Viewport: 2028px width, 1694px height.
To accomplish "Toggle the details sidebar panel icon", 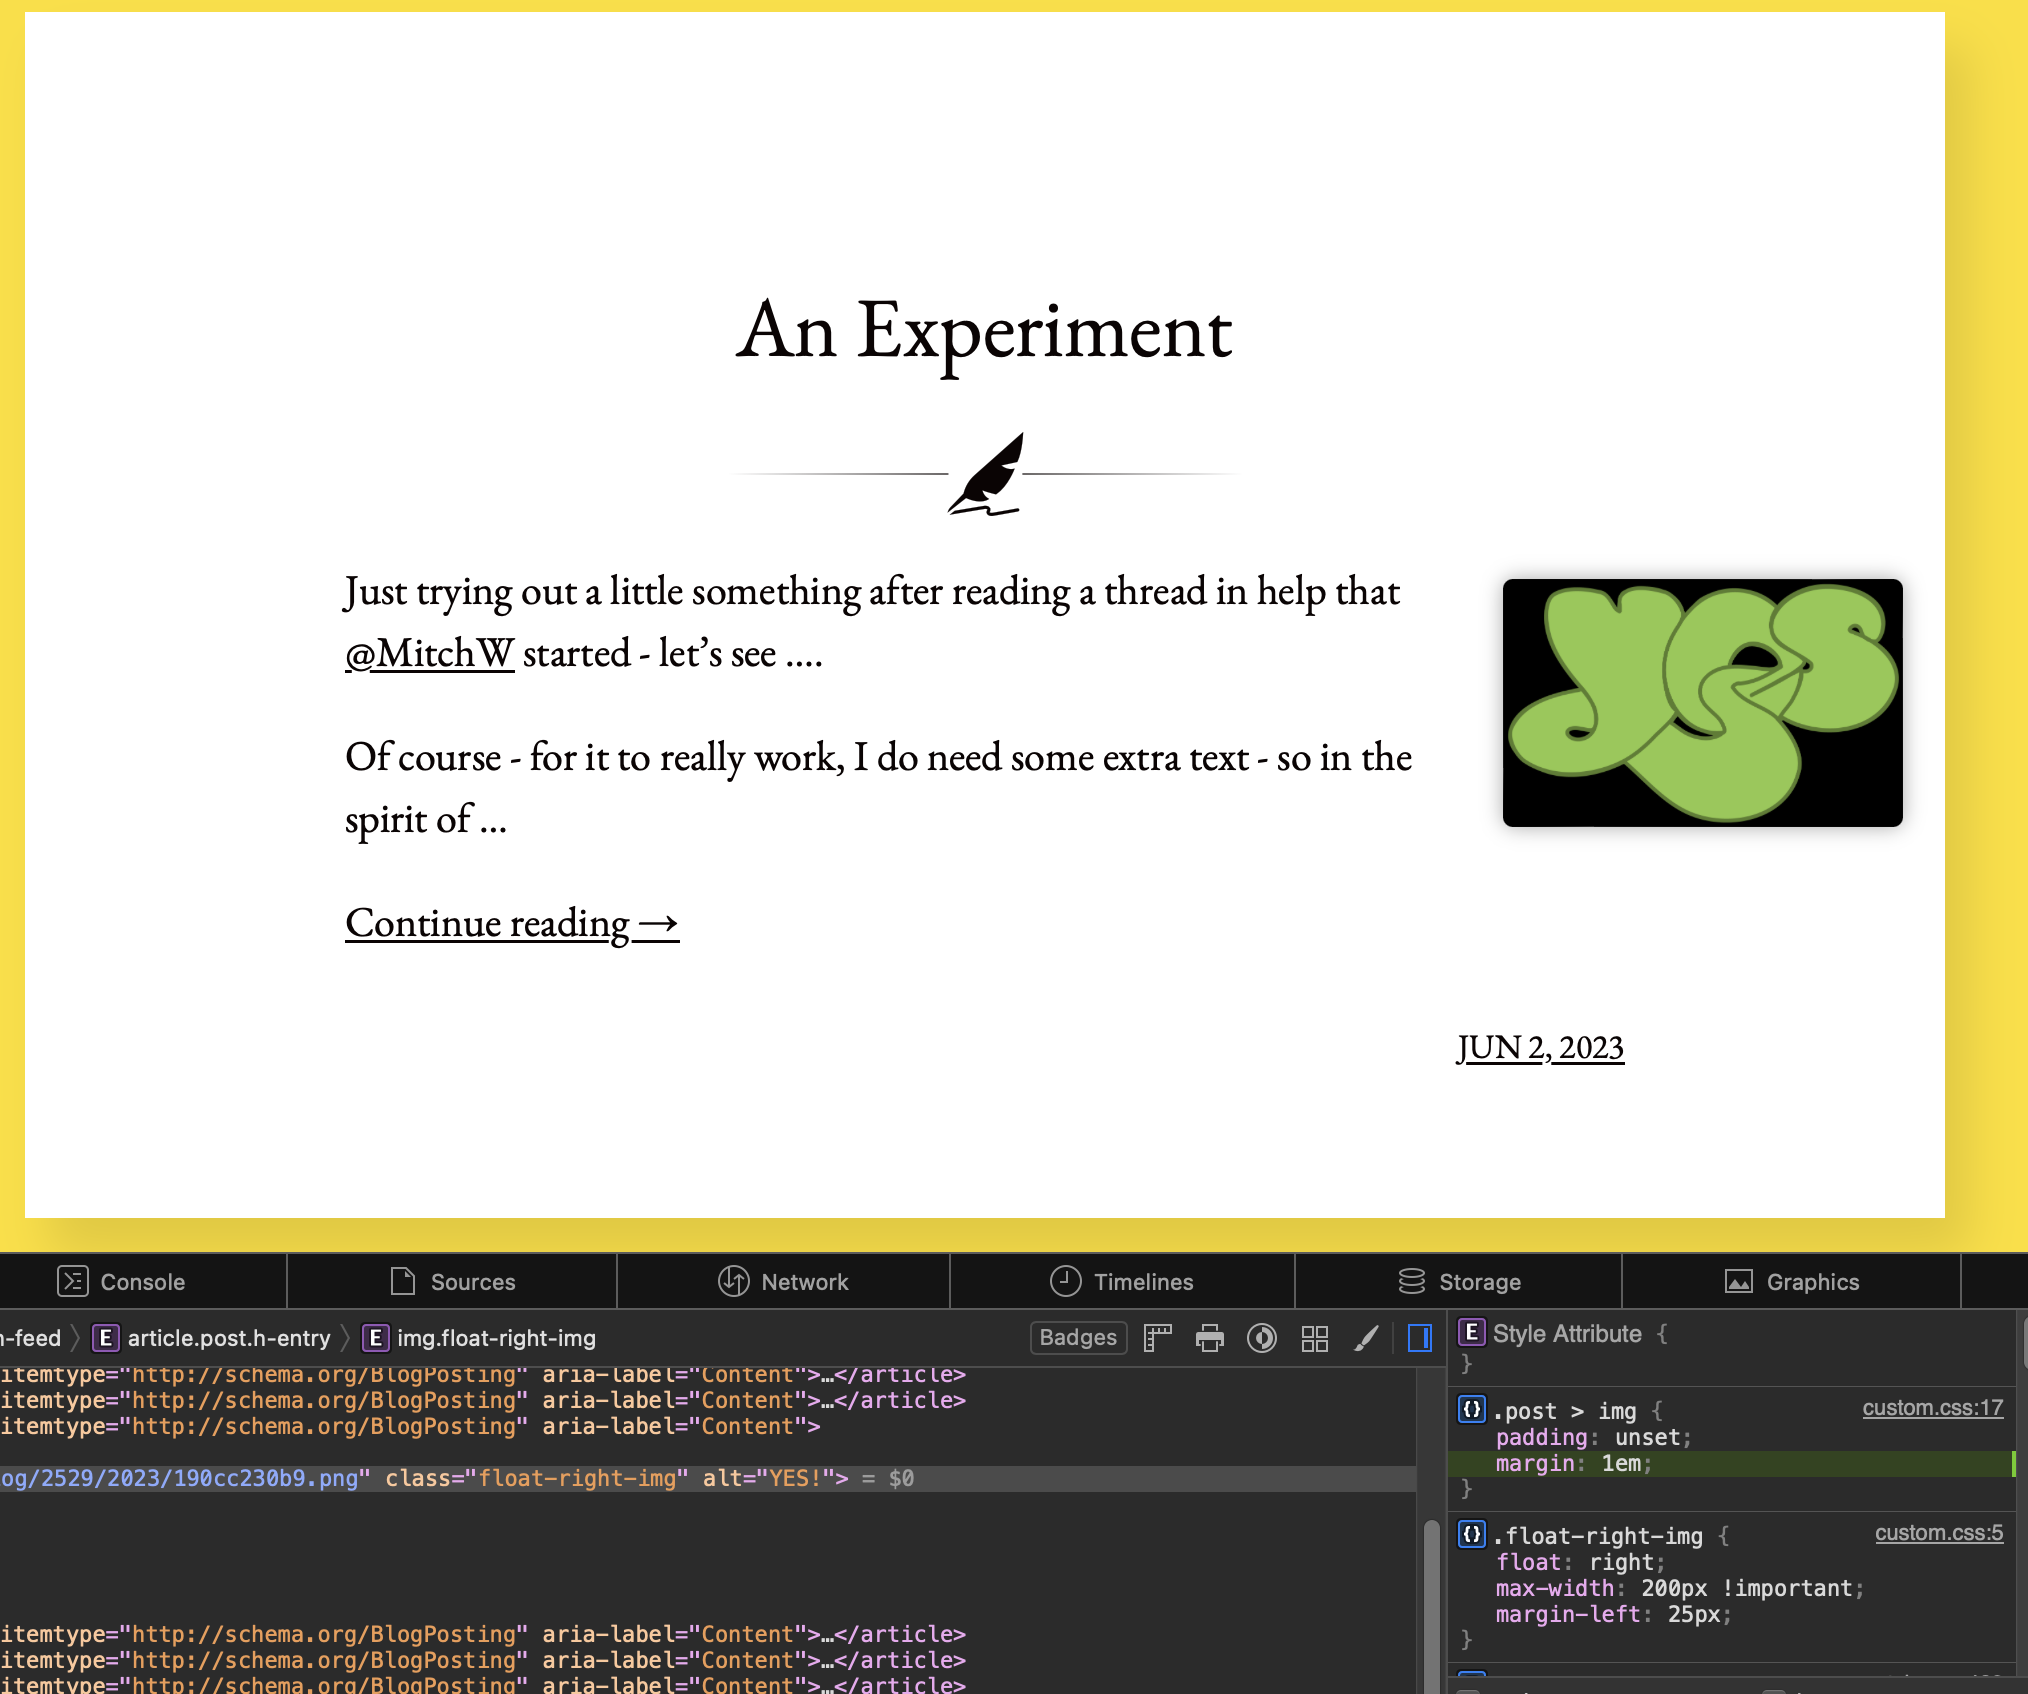I will click(1420, 1338).
